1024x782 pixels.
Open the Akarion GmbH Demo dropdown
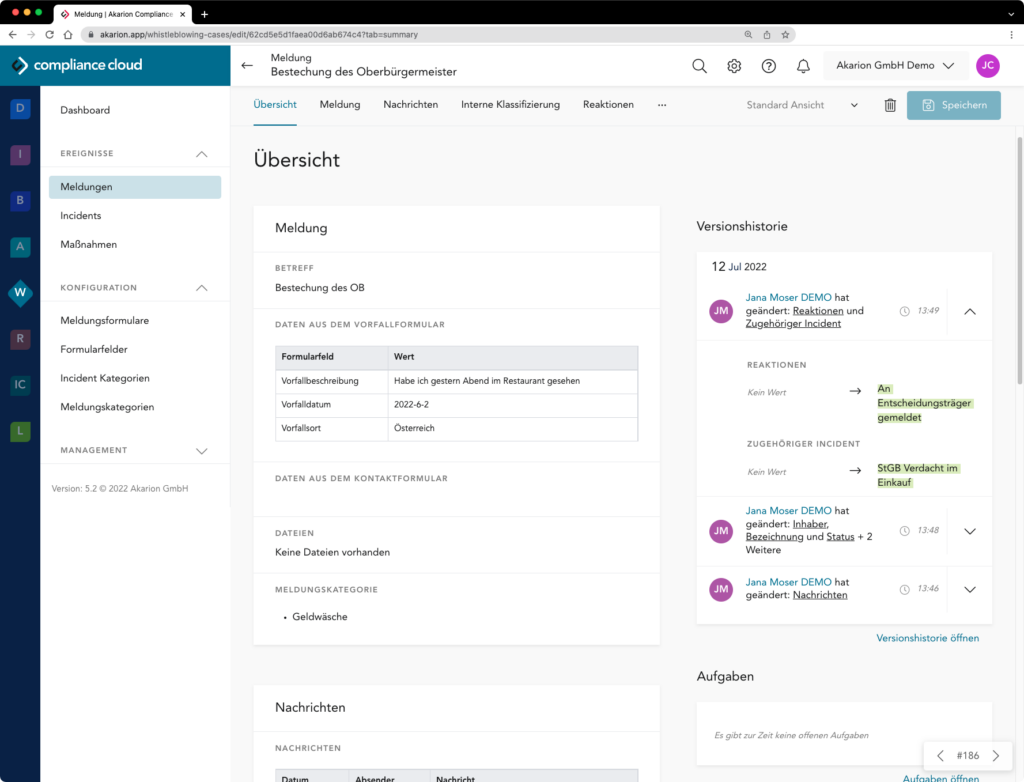(895, 66)
